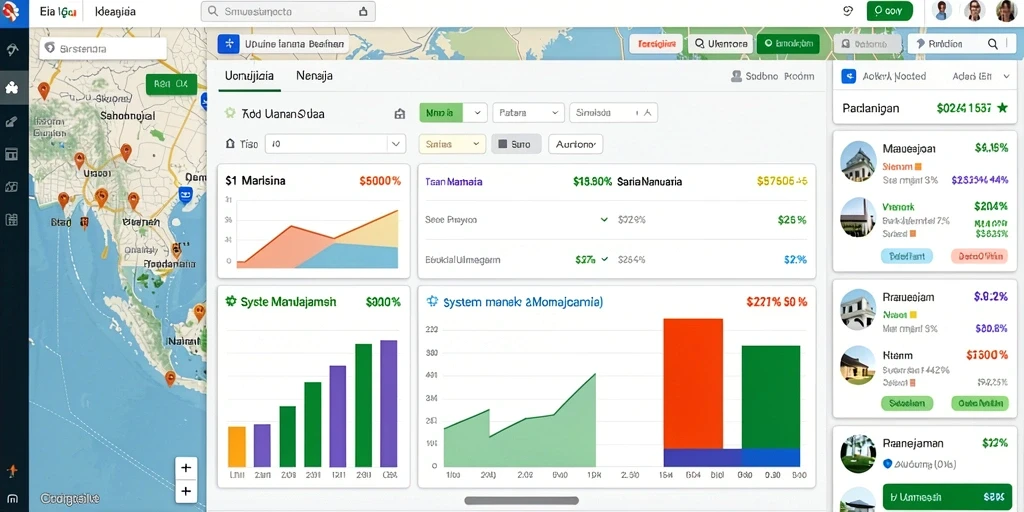Switch to the Nenaja tab
This screenshot has height=512, width=1024.
pyautogui.click(x=314, y=76)
